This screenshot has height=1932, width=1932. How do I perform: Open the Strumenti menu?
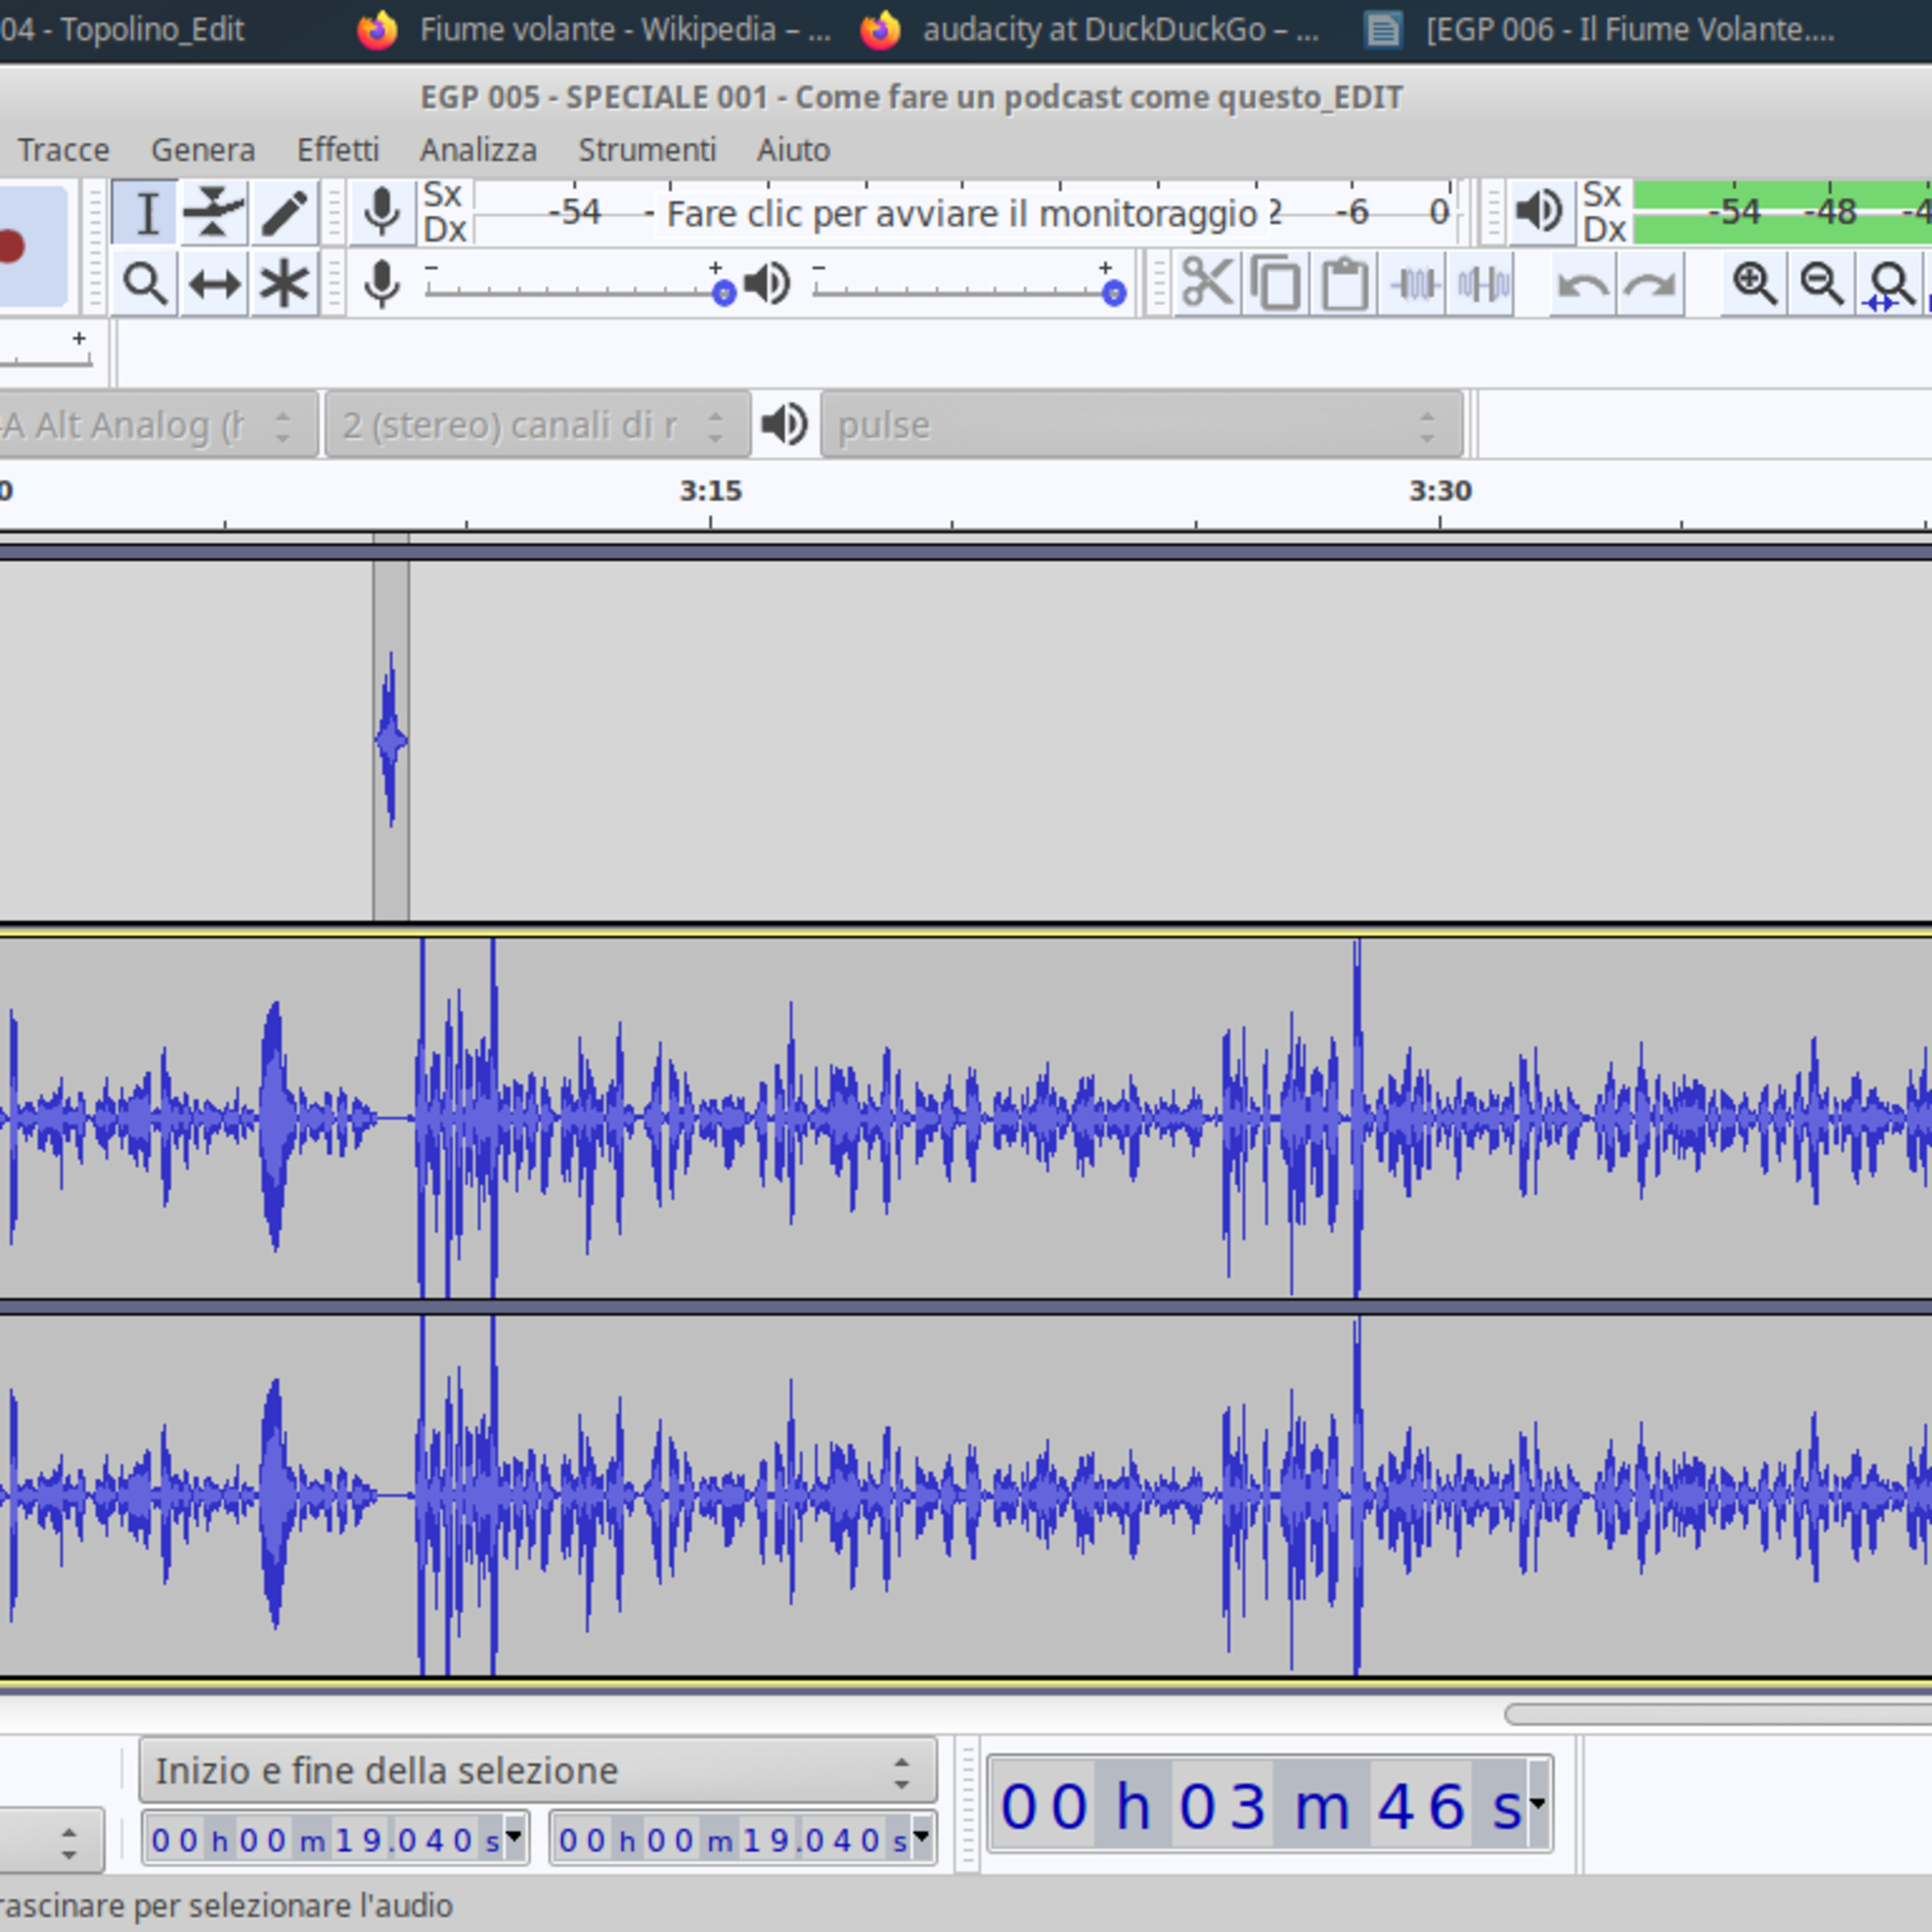[647, 150]
